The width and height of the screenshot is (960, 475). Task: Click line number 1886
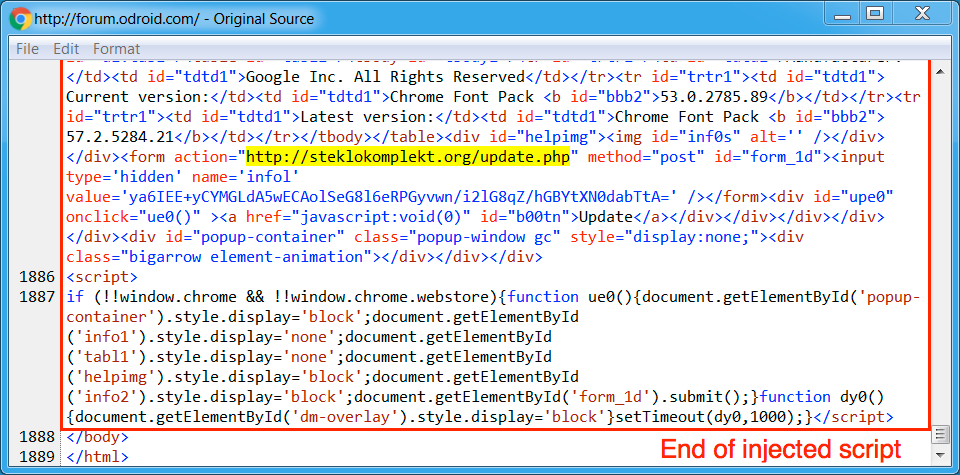coord(39,277)
